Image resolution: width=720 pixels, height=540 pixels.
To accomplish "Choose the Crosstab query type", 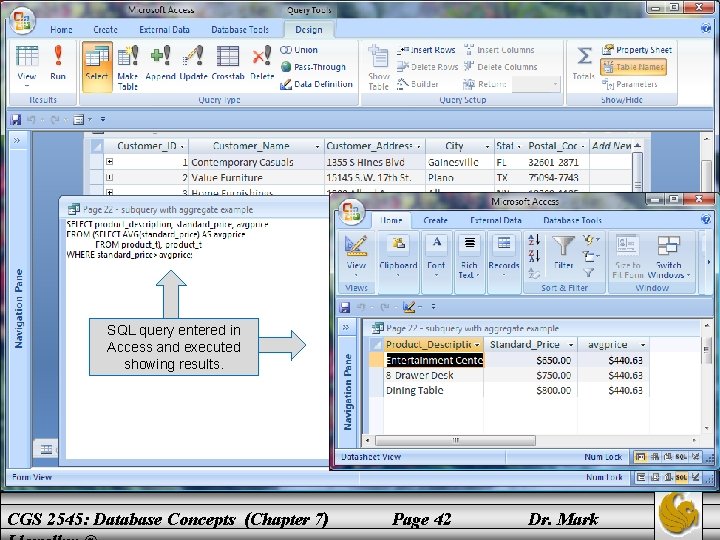I will [228, 62].
